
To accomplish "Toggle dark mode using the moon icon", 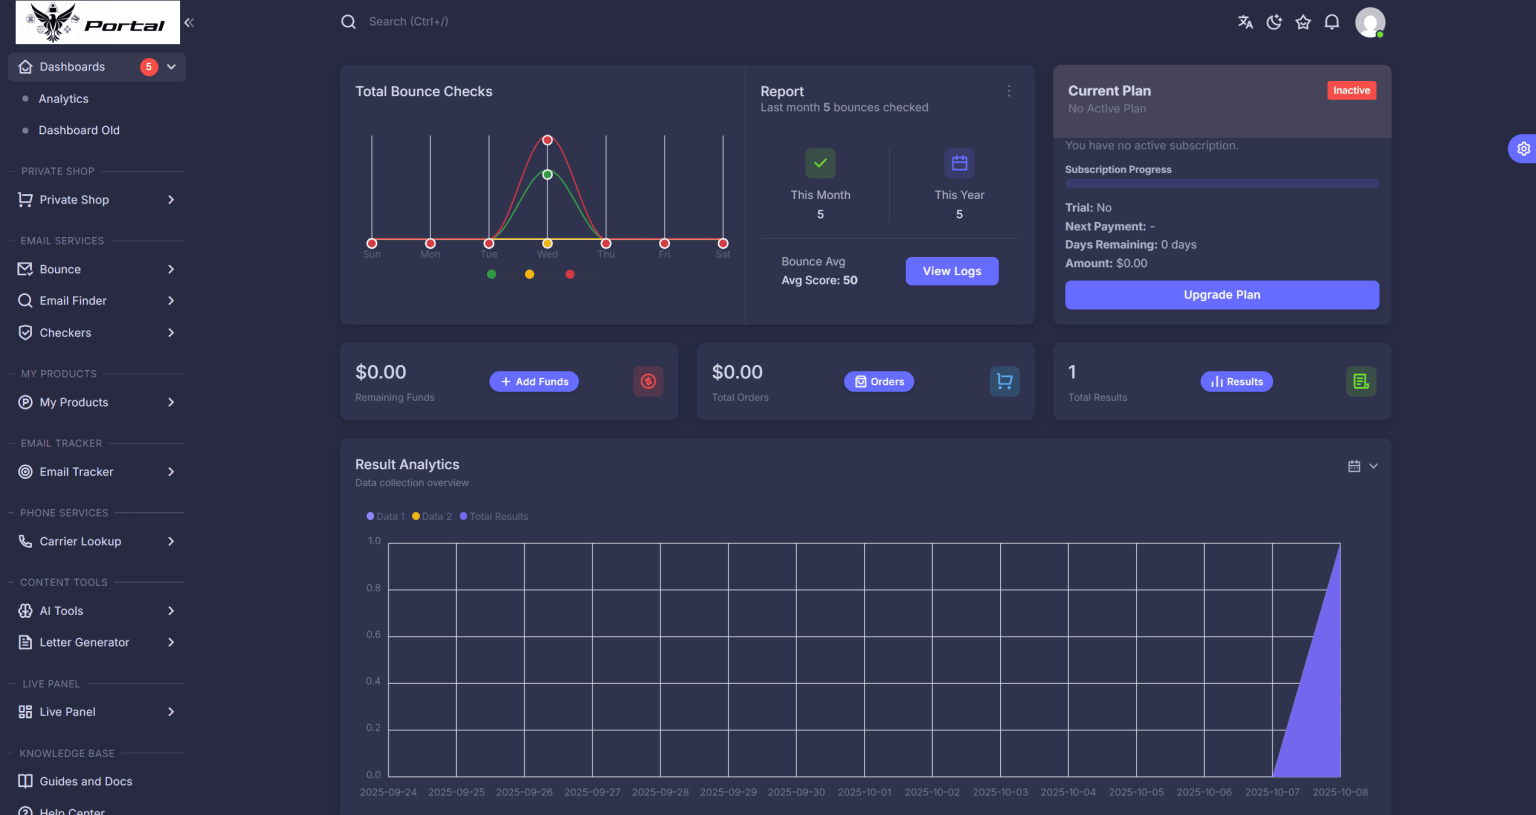I will click(x=1274, y=21).
